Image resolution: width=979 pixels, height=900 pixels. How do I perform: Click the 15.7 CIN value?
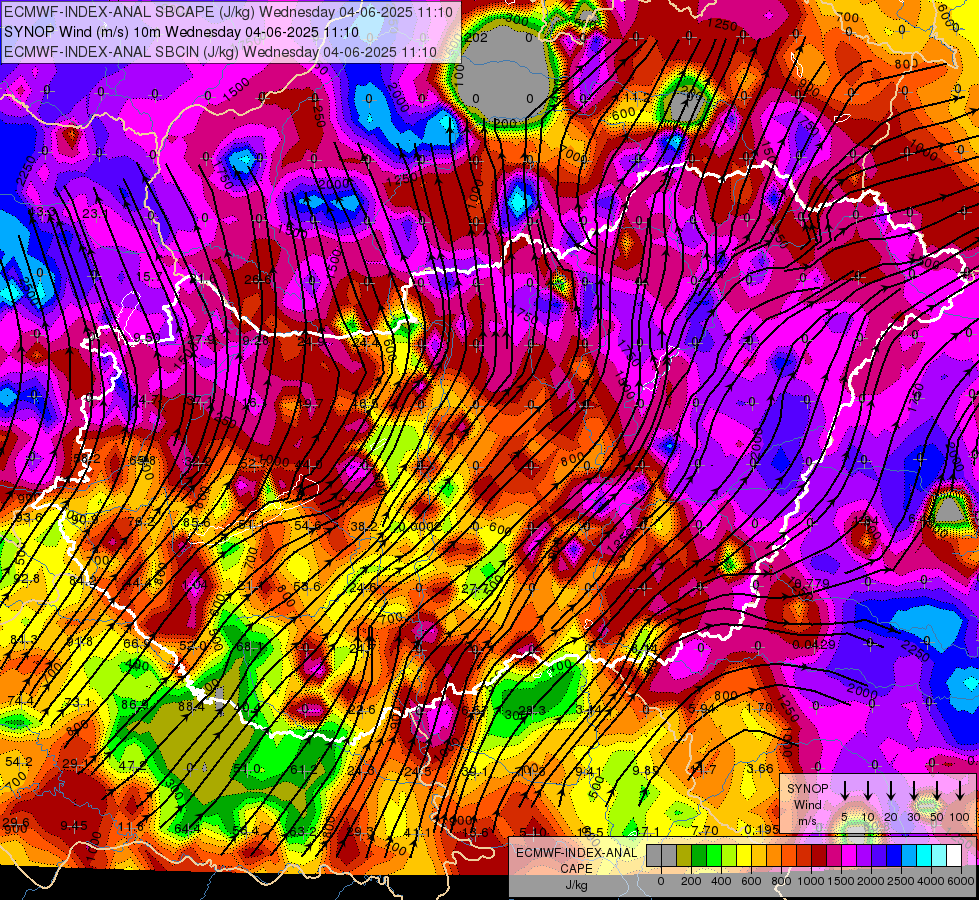tap(149, 277)
